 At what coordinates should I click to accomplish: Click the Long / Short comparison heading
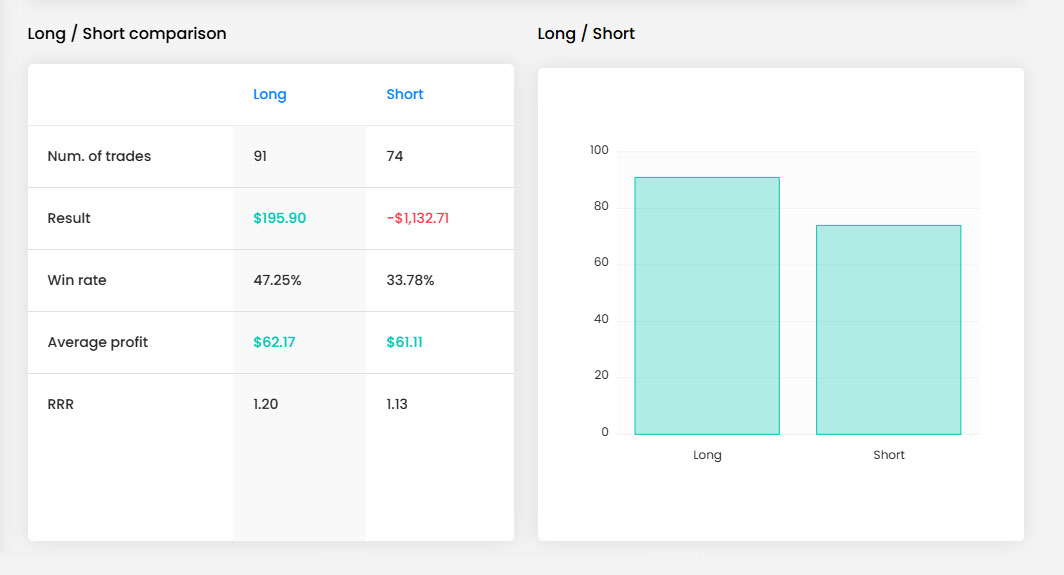click(127, 33)
